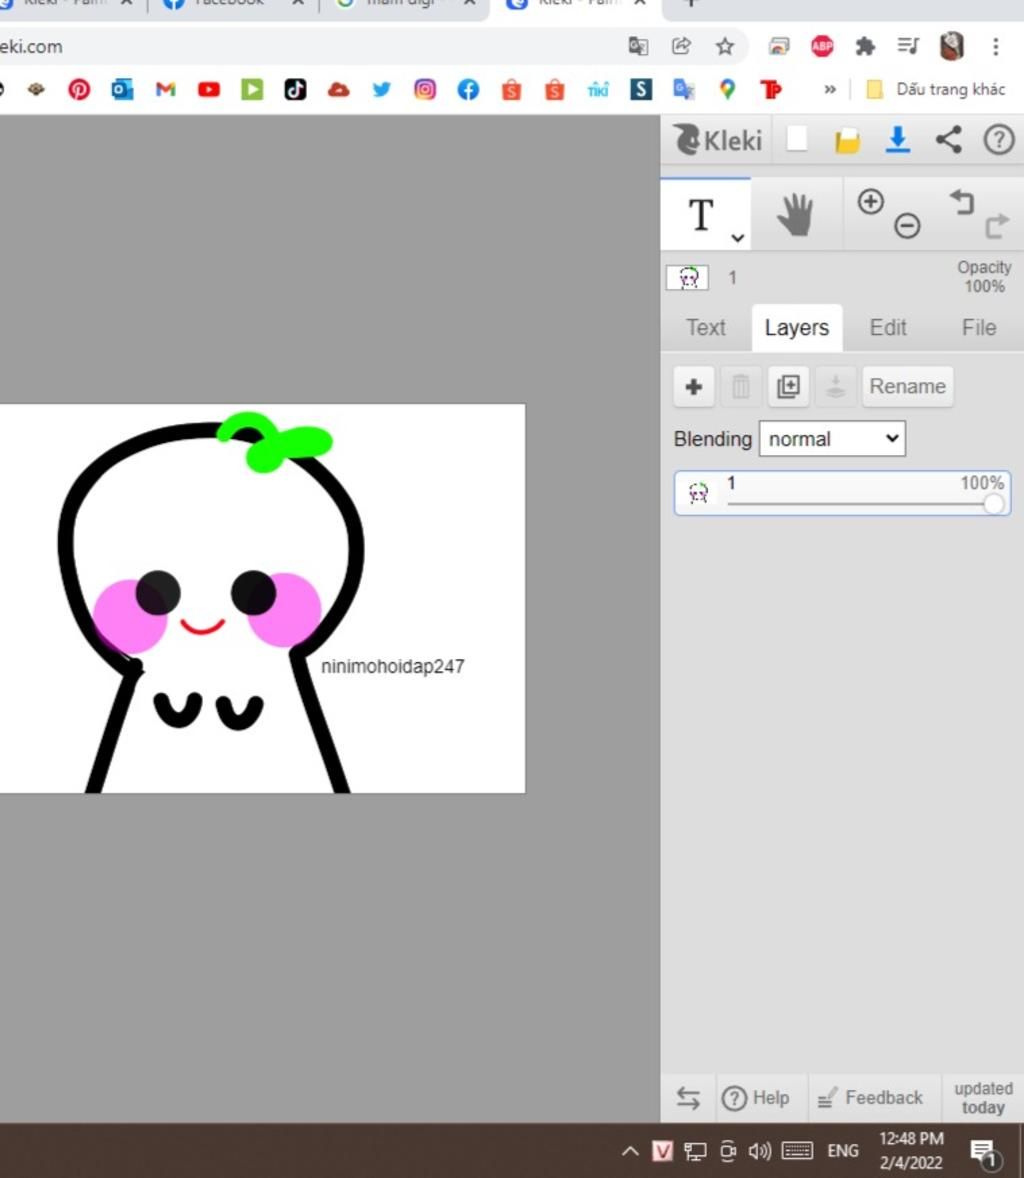Open the Blending mode dropdown
This screenshot has height=1178, width=1024.
(x=832, y=439)
